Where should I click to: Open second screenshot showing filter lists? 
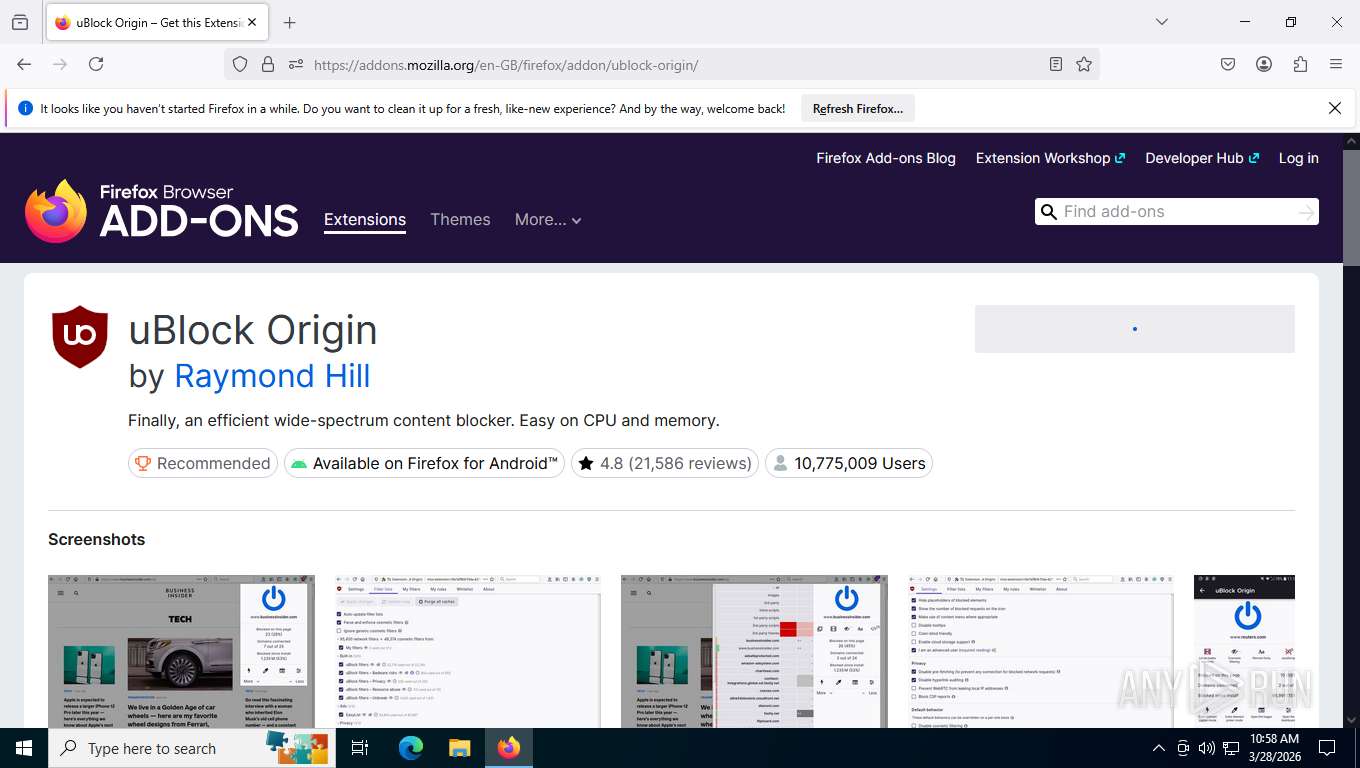point(468,651)
